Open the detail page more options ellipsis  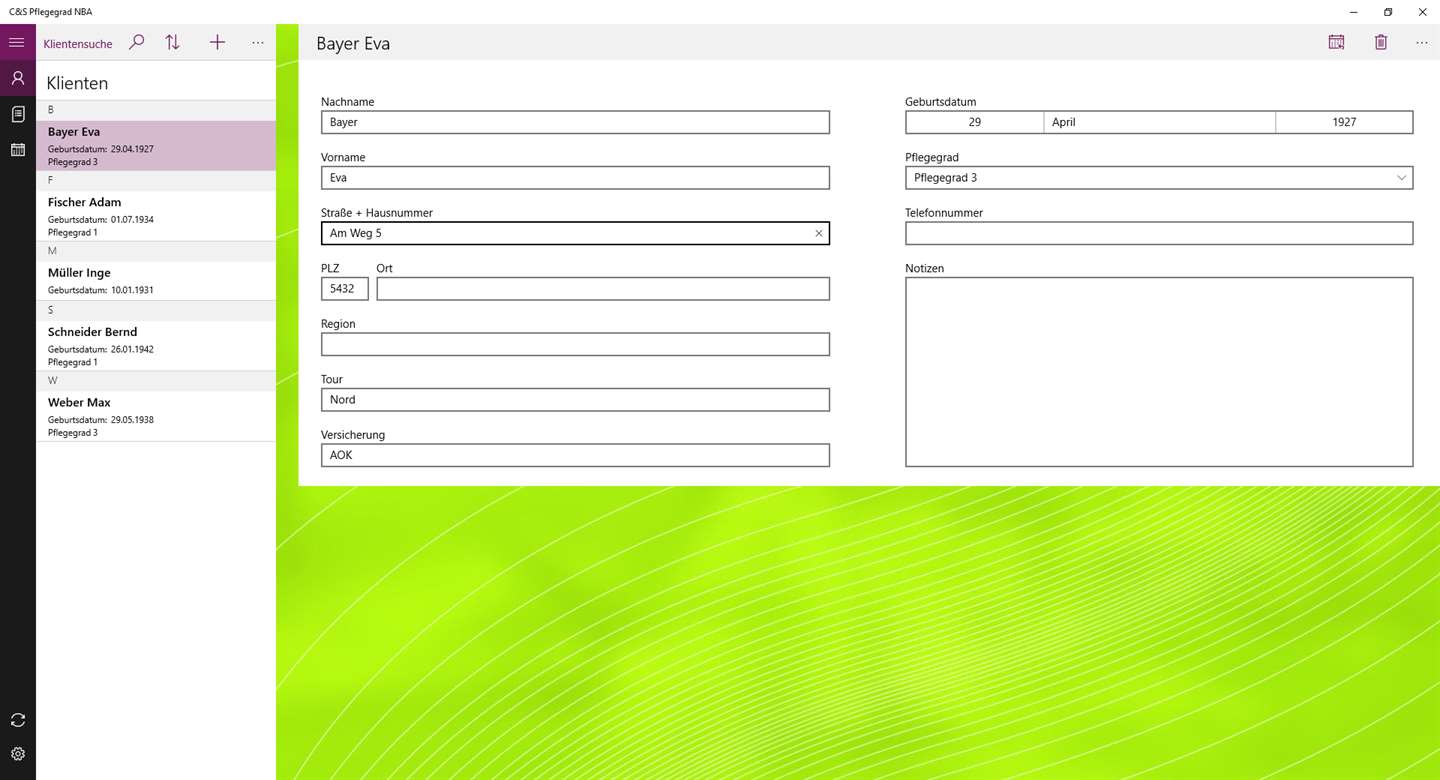(x=1422, y=42)
